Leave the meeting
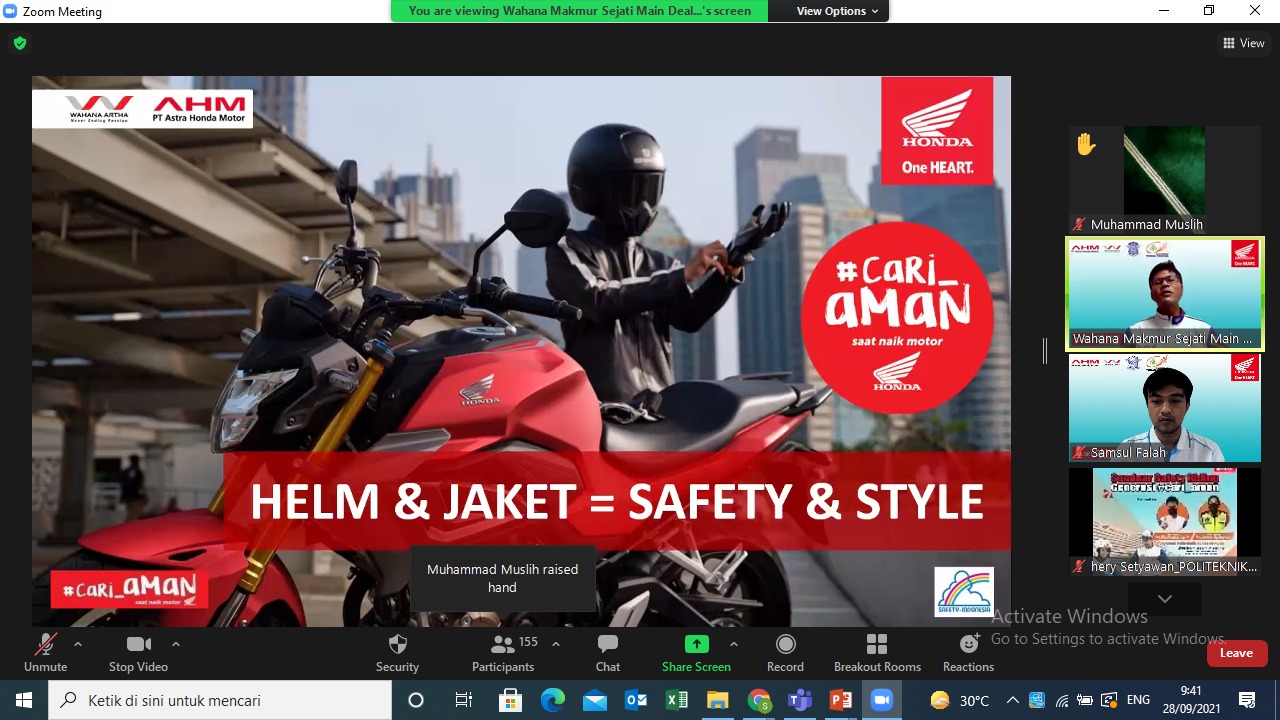The width and height of the screenshot is (1280, 720). [x=1236, y=653]
